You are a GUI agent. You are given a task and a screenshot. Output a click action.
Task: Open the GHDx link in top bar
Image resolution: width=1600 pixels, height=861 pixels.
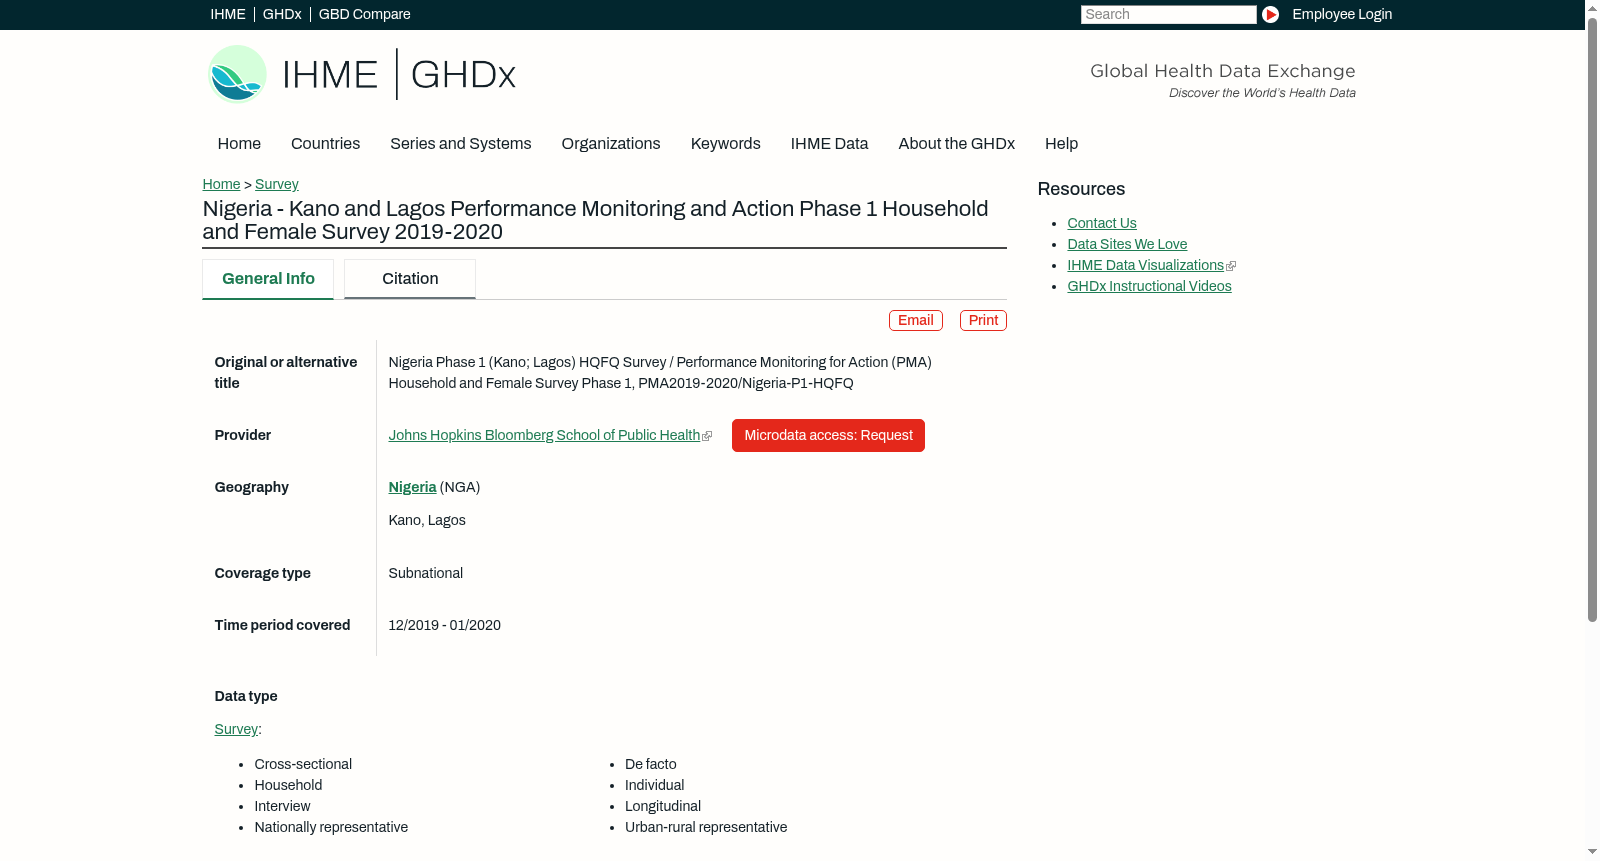point(282,14)
